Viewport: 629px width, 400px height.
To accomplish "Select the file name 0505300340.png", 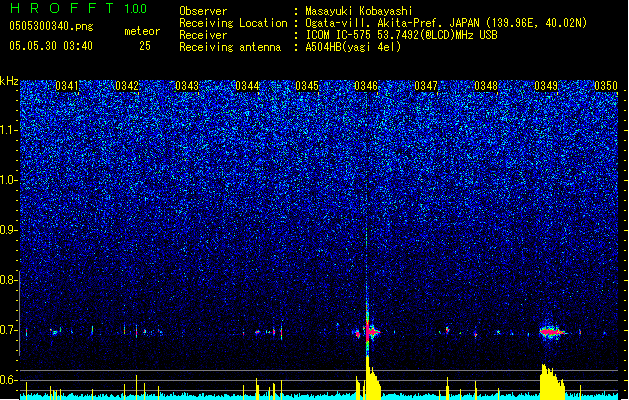I will coord(51,26).
